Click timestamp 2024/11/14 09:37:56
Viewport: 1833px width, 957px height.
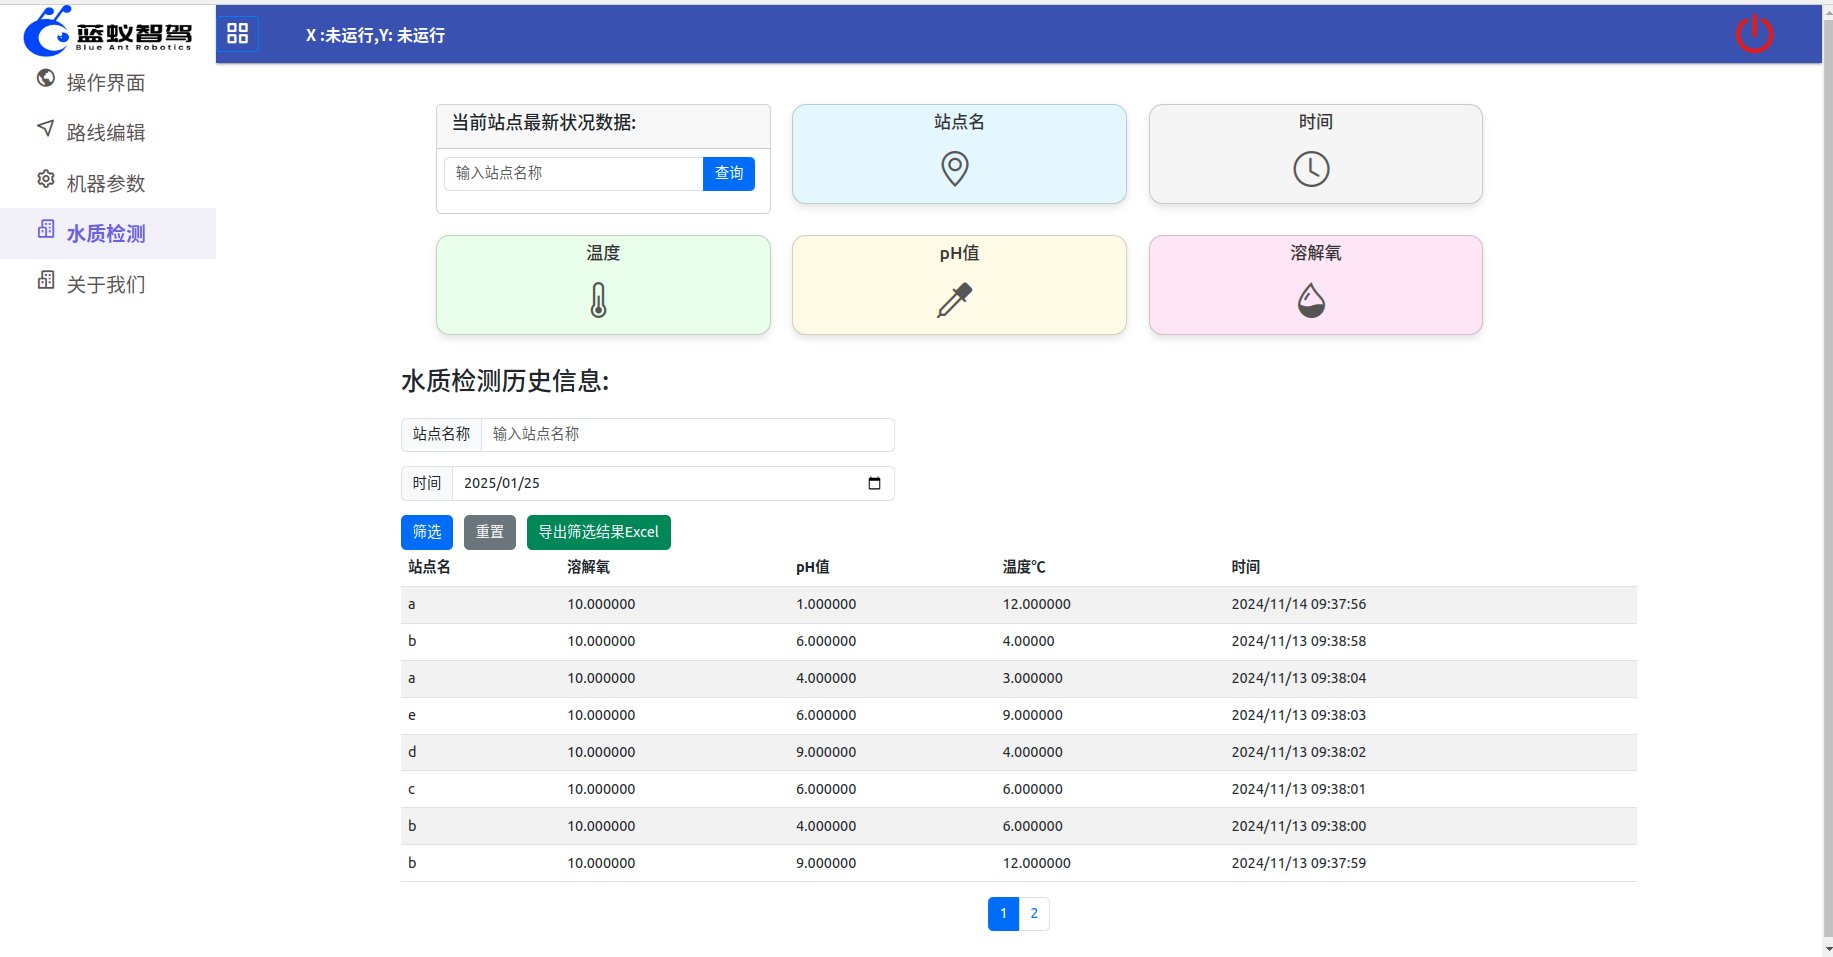(x=1298, y=604)
